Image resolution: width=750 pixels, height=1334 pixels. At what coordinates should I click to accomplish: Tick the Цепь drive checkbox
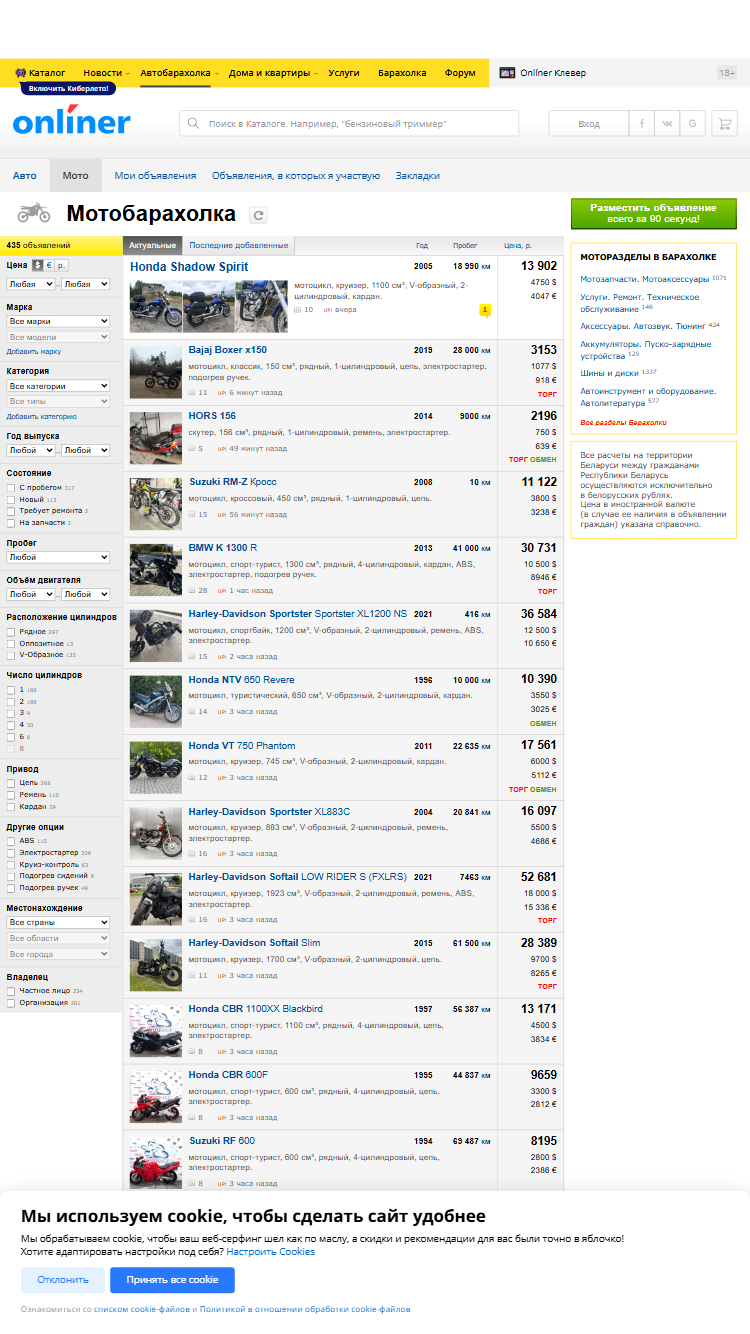click(x=11, y=783)
